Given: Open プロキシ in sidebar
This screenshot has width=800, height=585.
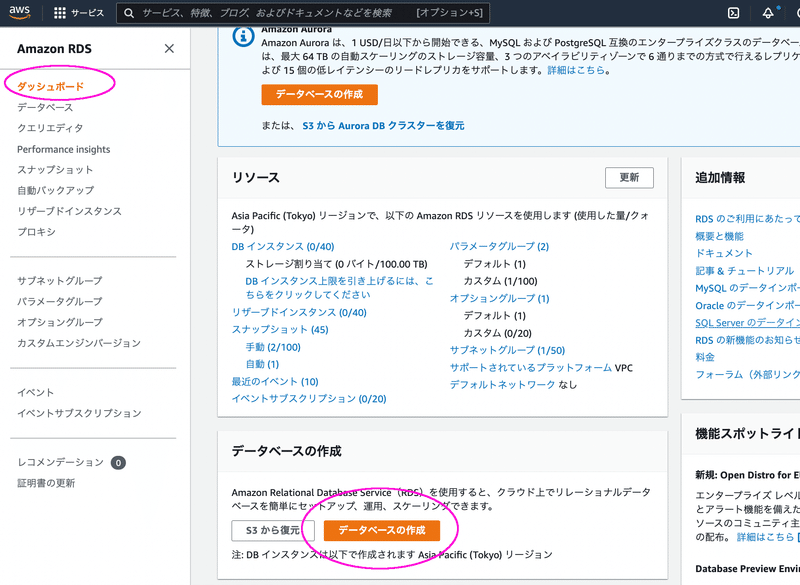Looking at the screenshot, I should coord(36,232).
